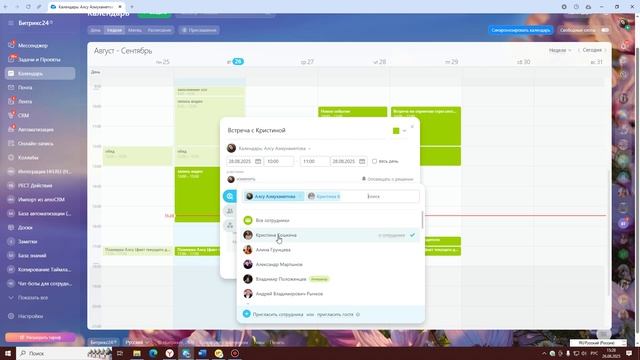The height and width of the screenshot is (360, 640).
Task: Deselect Кристина Кошкина in the employee list
Action: [x=330, y=235]
